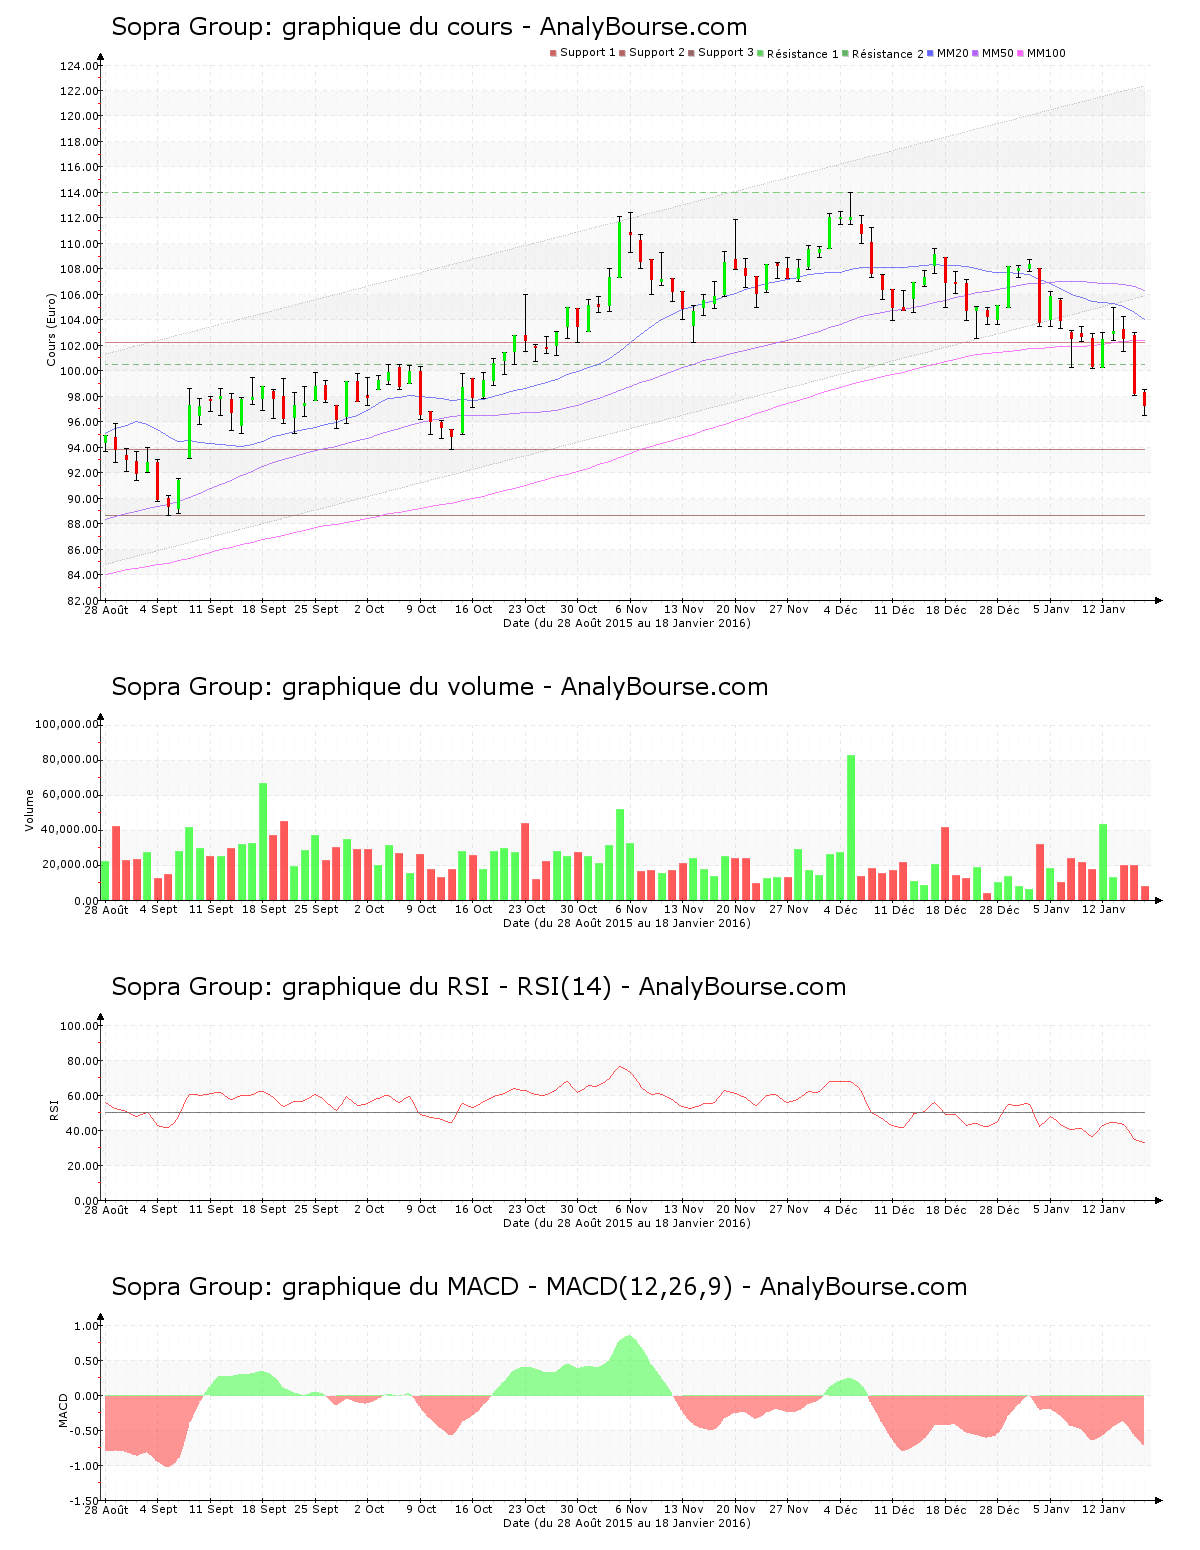Select the 'graphique du RSI - RSI(14)' title
This screenshot has width=1200, height=1550.
(x=479, y=987)
